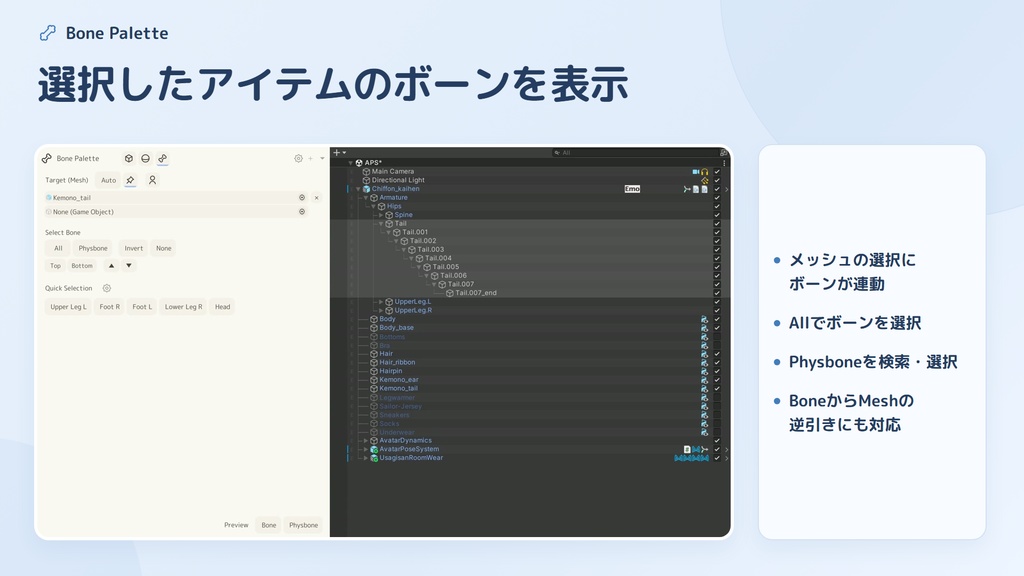Click the Kemono_tail object field
This screenshot has width=1024, height=576.
pos(176,197)
